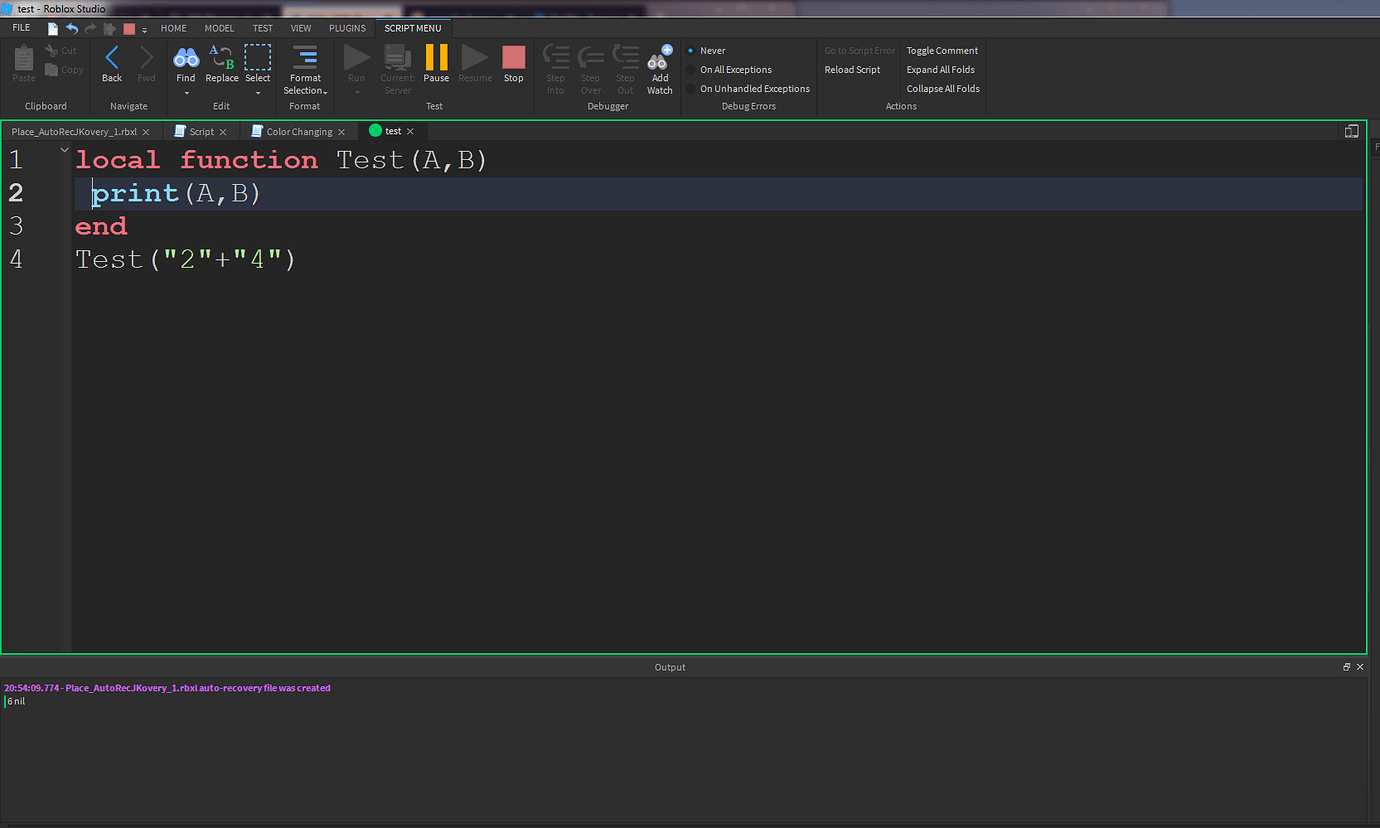Pause the running test
1380x828 pixels.
[x=436, y=57]
